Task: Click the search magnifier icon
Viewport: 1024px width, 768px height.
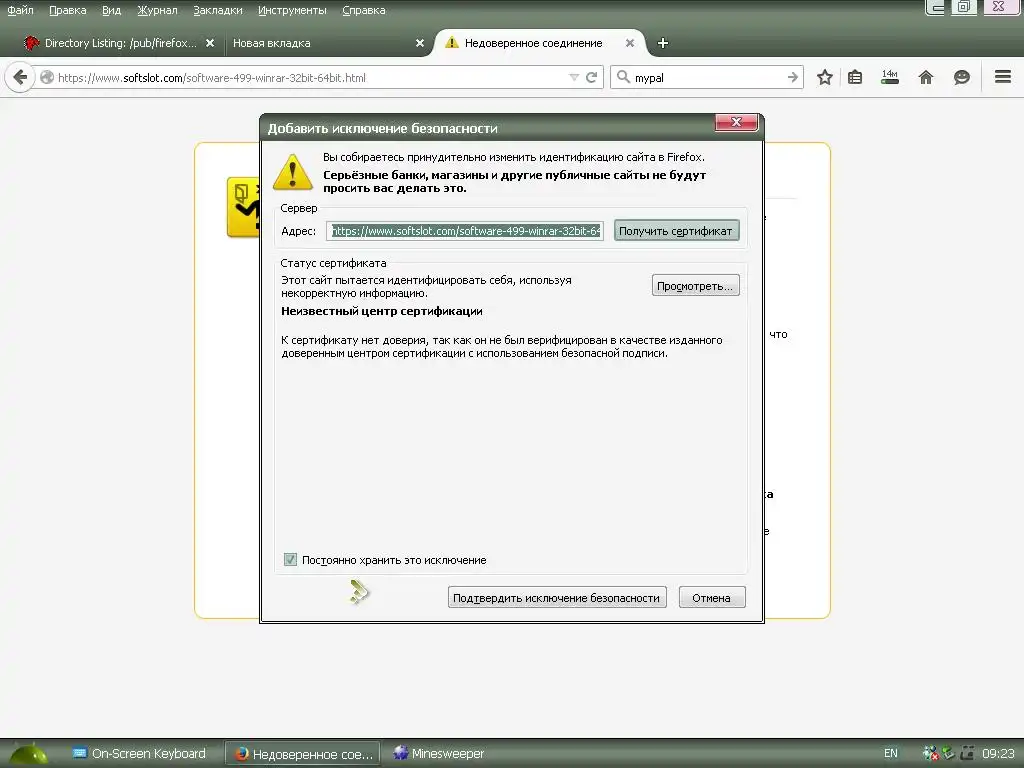Action: (x=623, y=77)
